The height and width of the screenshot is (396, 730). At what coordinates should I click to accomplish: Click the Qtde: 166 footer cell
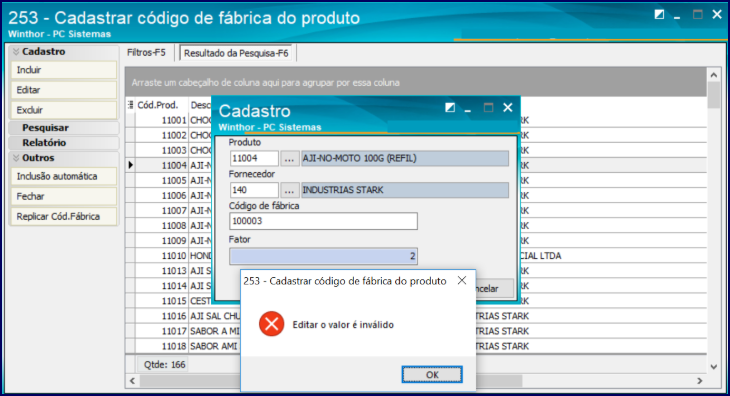164,364
